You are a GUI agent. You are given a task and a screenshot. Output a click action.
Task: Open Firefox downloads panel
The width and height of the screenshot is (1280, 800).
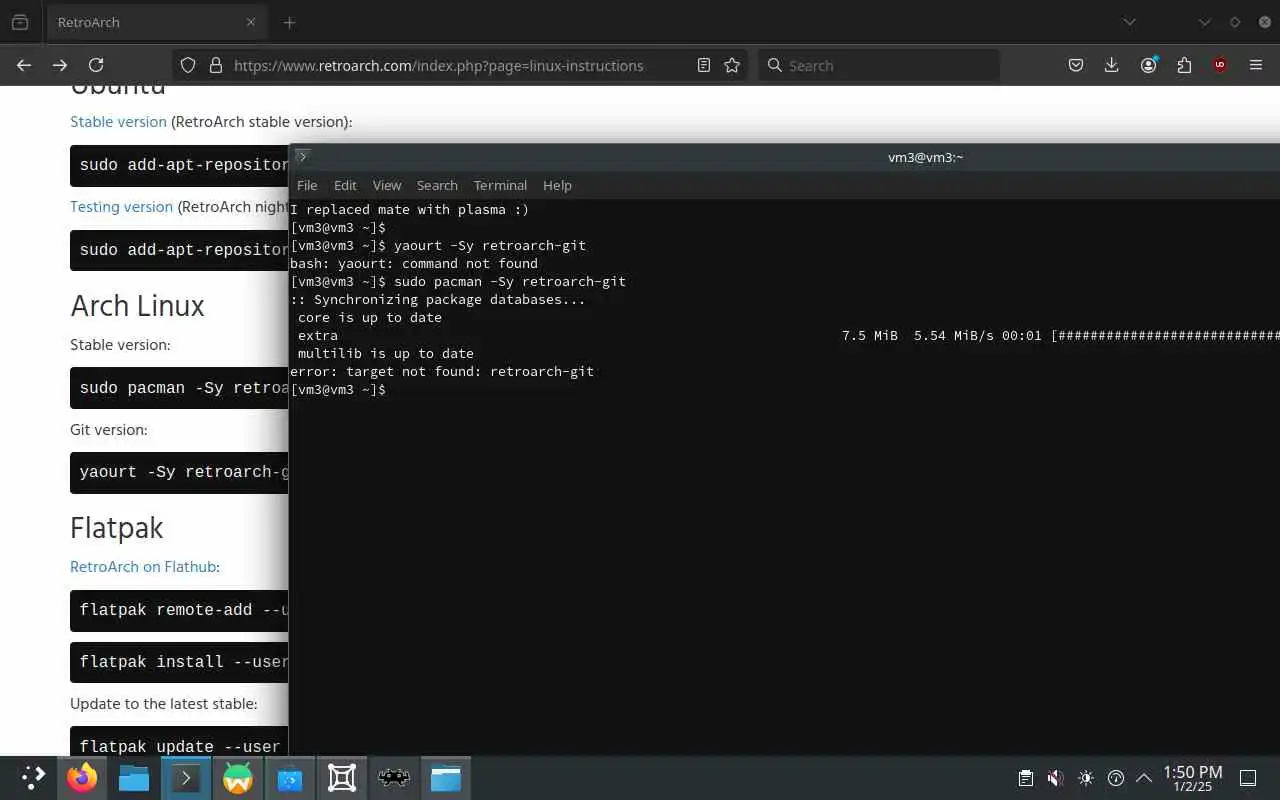tap(1111, 65)
